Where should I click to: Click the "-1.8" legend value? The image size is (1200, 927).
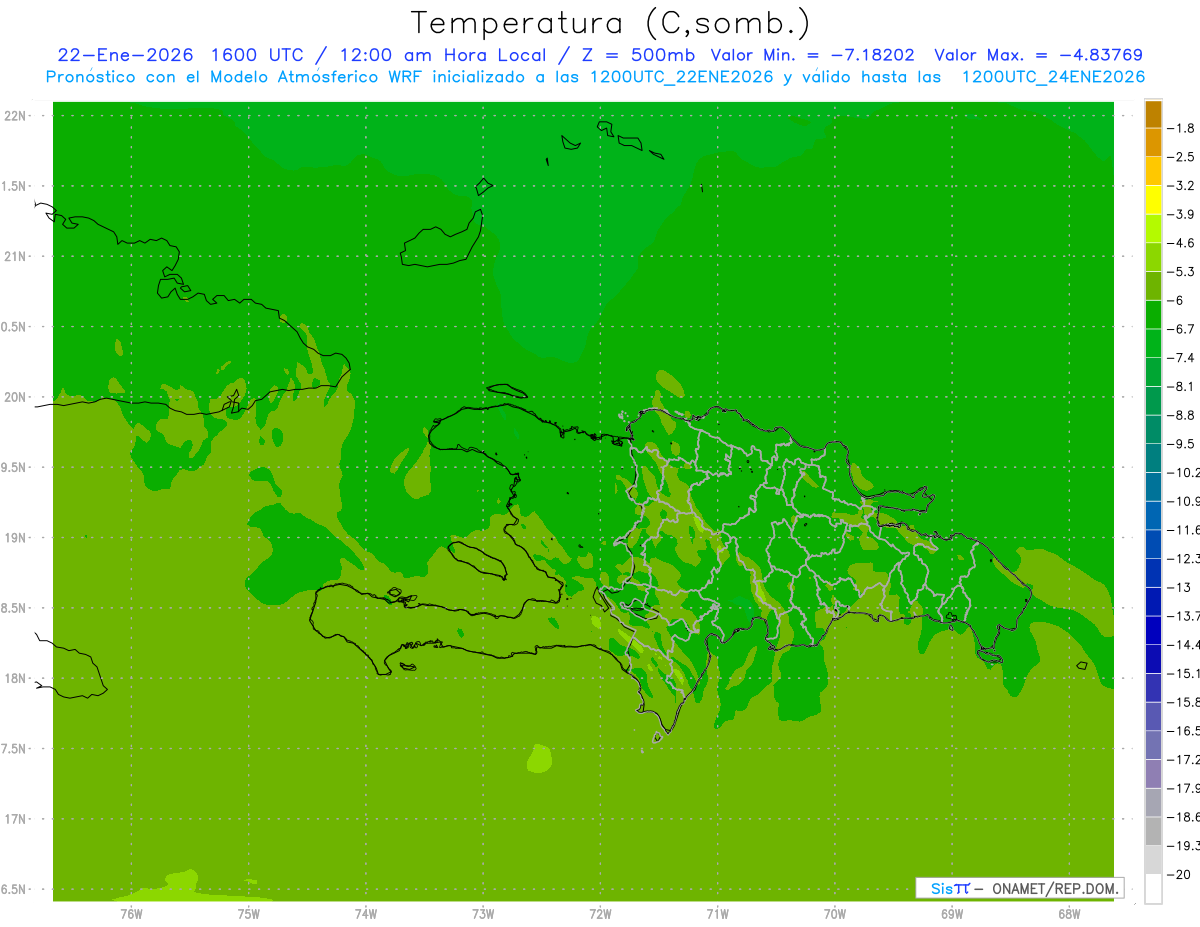pyautogui.click(x=1181, y=128)
